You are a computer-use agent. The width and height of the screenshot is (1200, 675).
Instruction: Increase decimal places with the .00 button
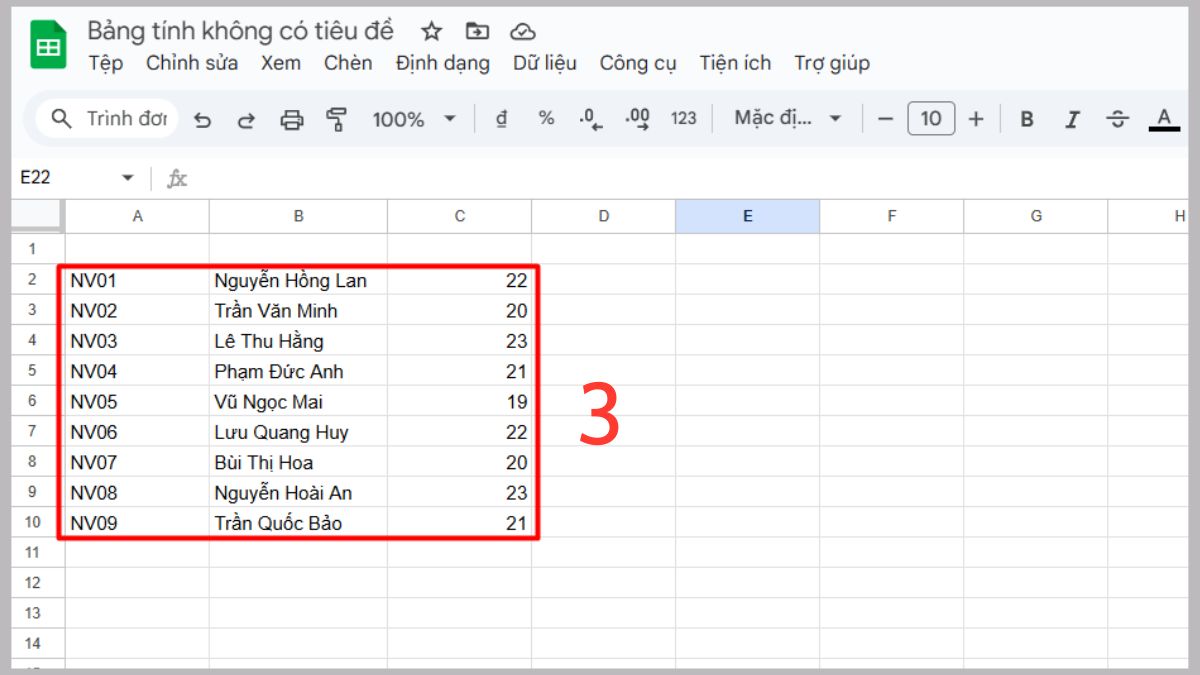point(634,118)
